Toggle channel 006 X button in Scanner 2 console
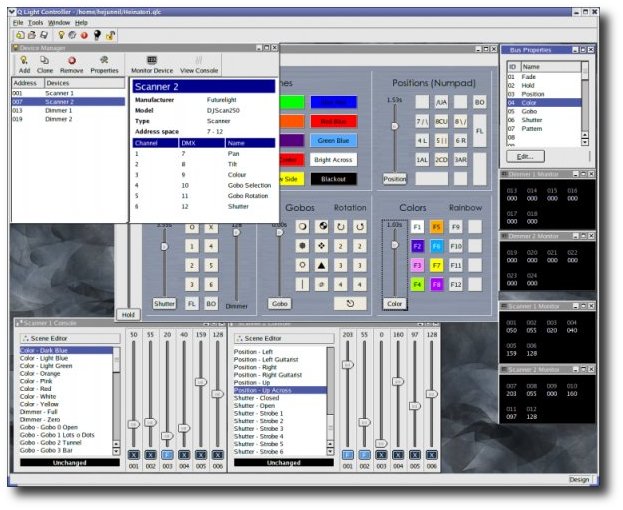Image resolution: width=623 pixels, height=510 pixels. (431, 455)
